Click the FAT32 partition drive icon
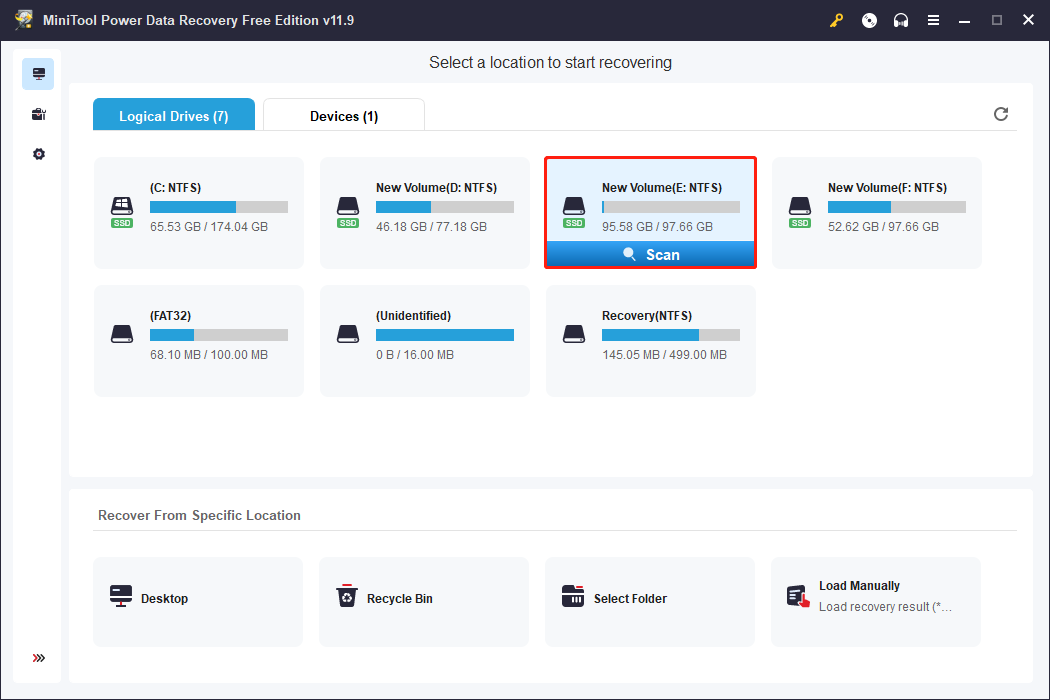Viewport: 1050px width, 700px height. tap(122, 334)
